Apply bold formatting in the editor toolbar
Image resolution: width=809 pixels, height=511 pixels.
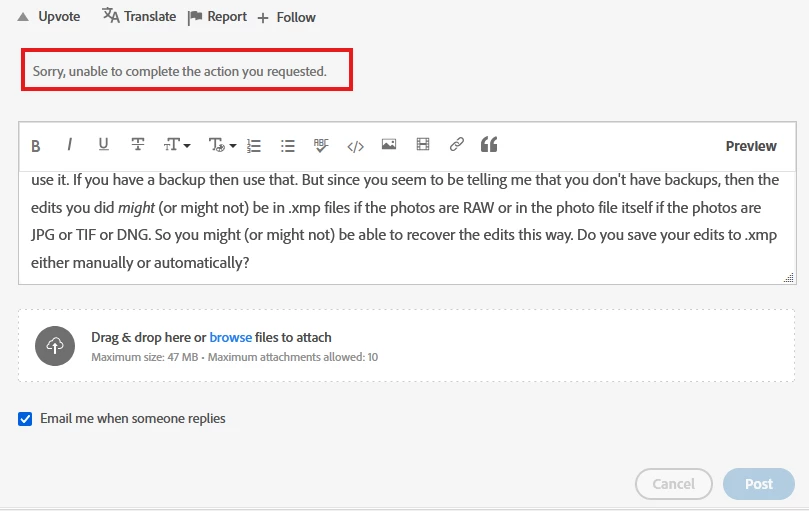[36, 146]
